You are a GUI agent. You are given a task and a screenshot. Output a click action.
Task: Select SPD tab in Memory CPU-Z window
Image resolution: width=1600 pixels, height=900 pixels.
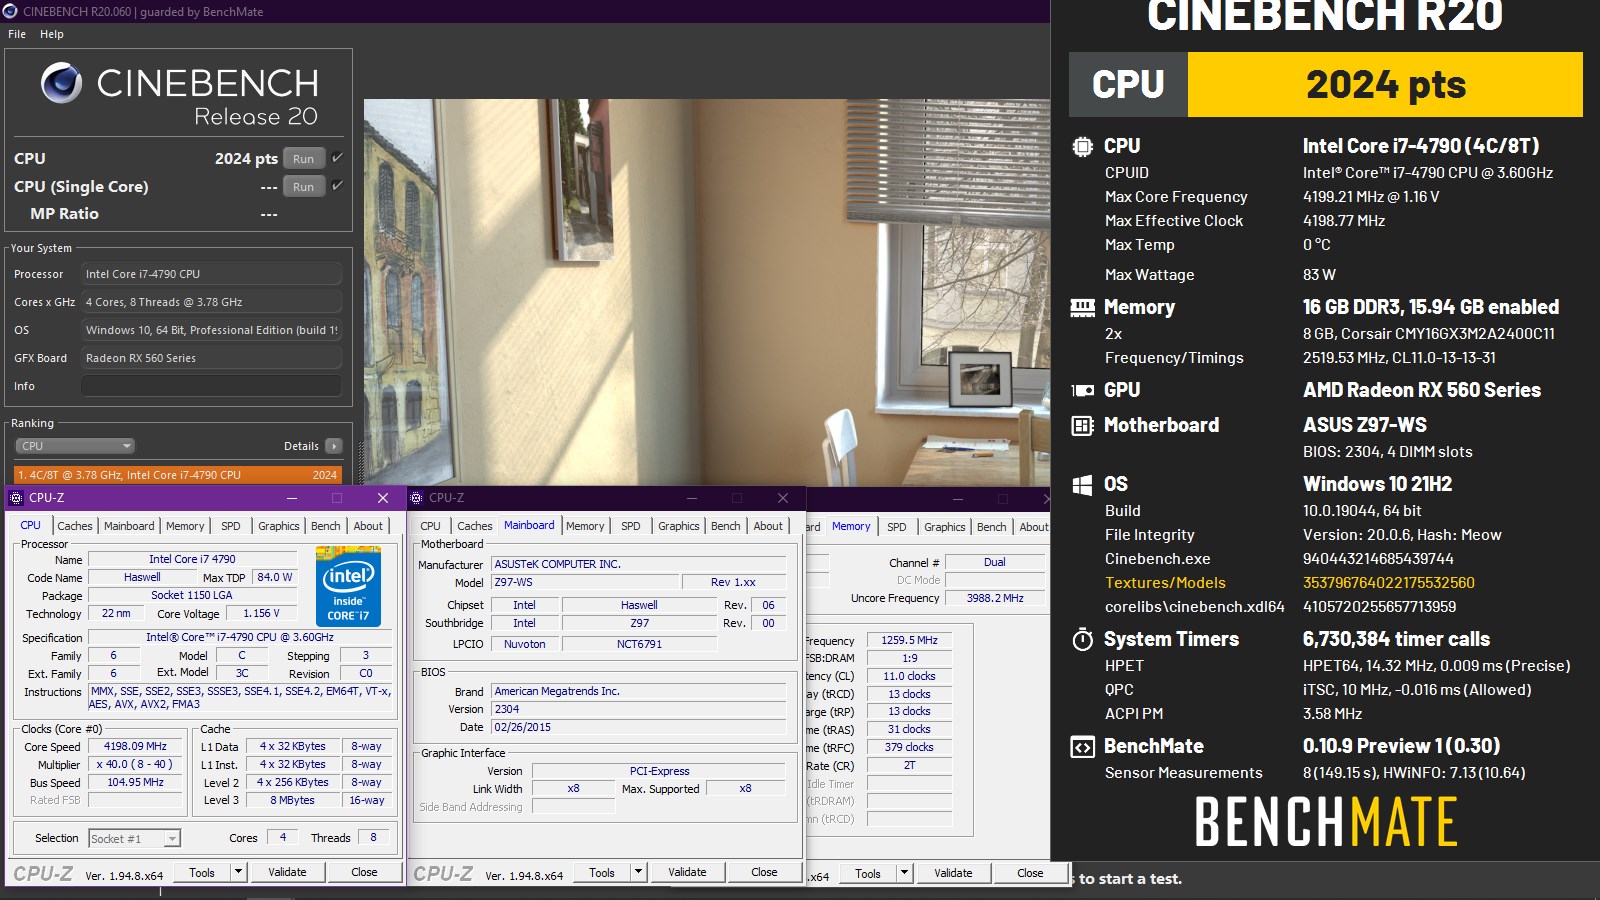click(897, 527)
